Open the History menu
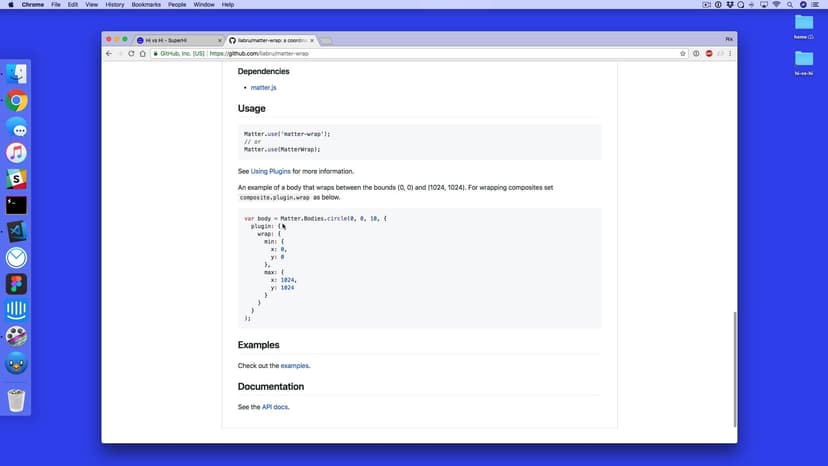828x466 pixels. [115, 4]
